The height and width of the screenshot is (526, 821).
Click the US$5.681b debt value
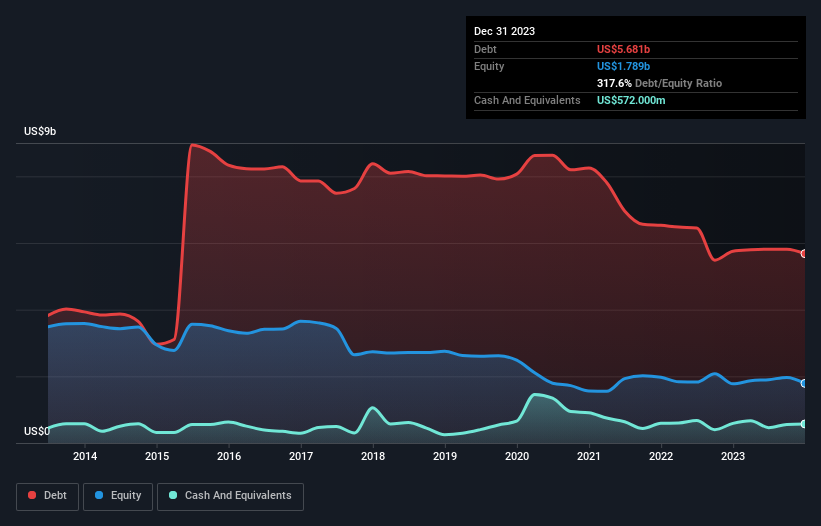tap(623, 49)
